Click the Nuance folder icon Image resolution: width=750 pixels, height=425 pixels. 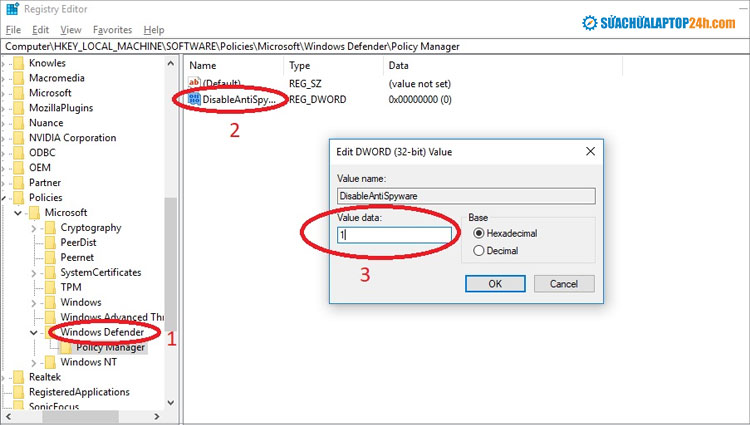tap(19, 123)
